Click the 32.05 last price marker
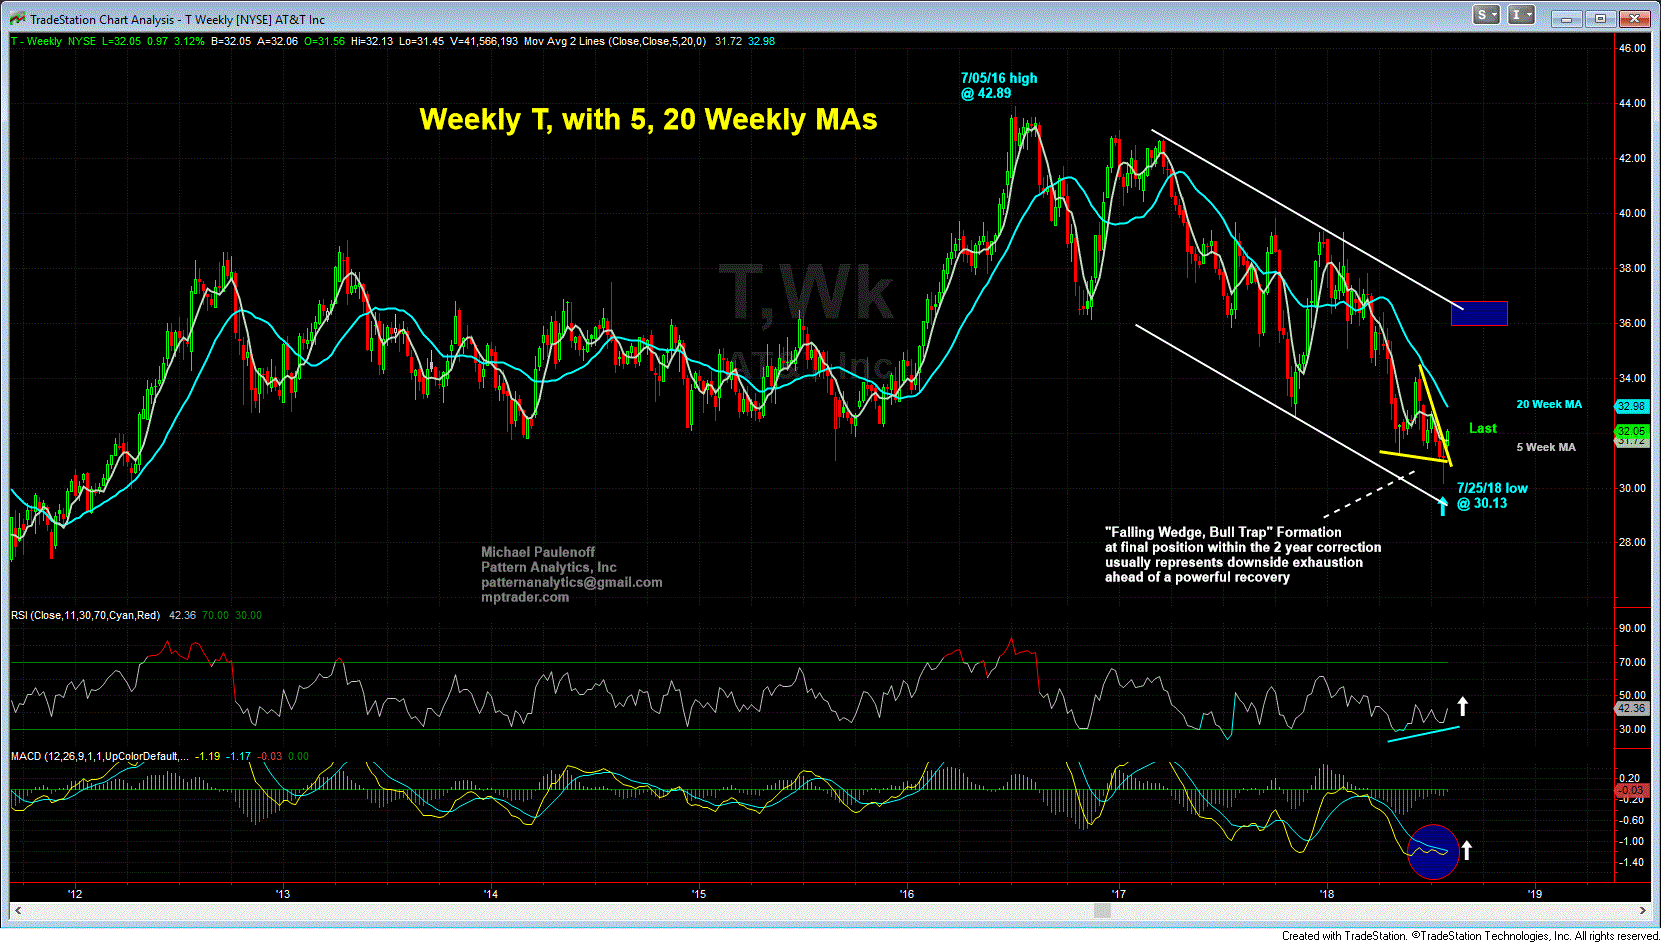This screenshot has height=942, width=1661. pos(1631,431)
